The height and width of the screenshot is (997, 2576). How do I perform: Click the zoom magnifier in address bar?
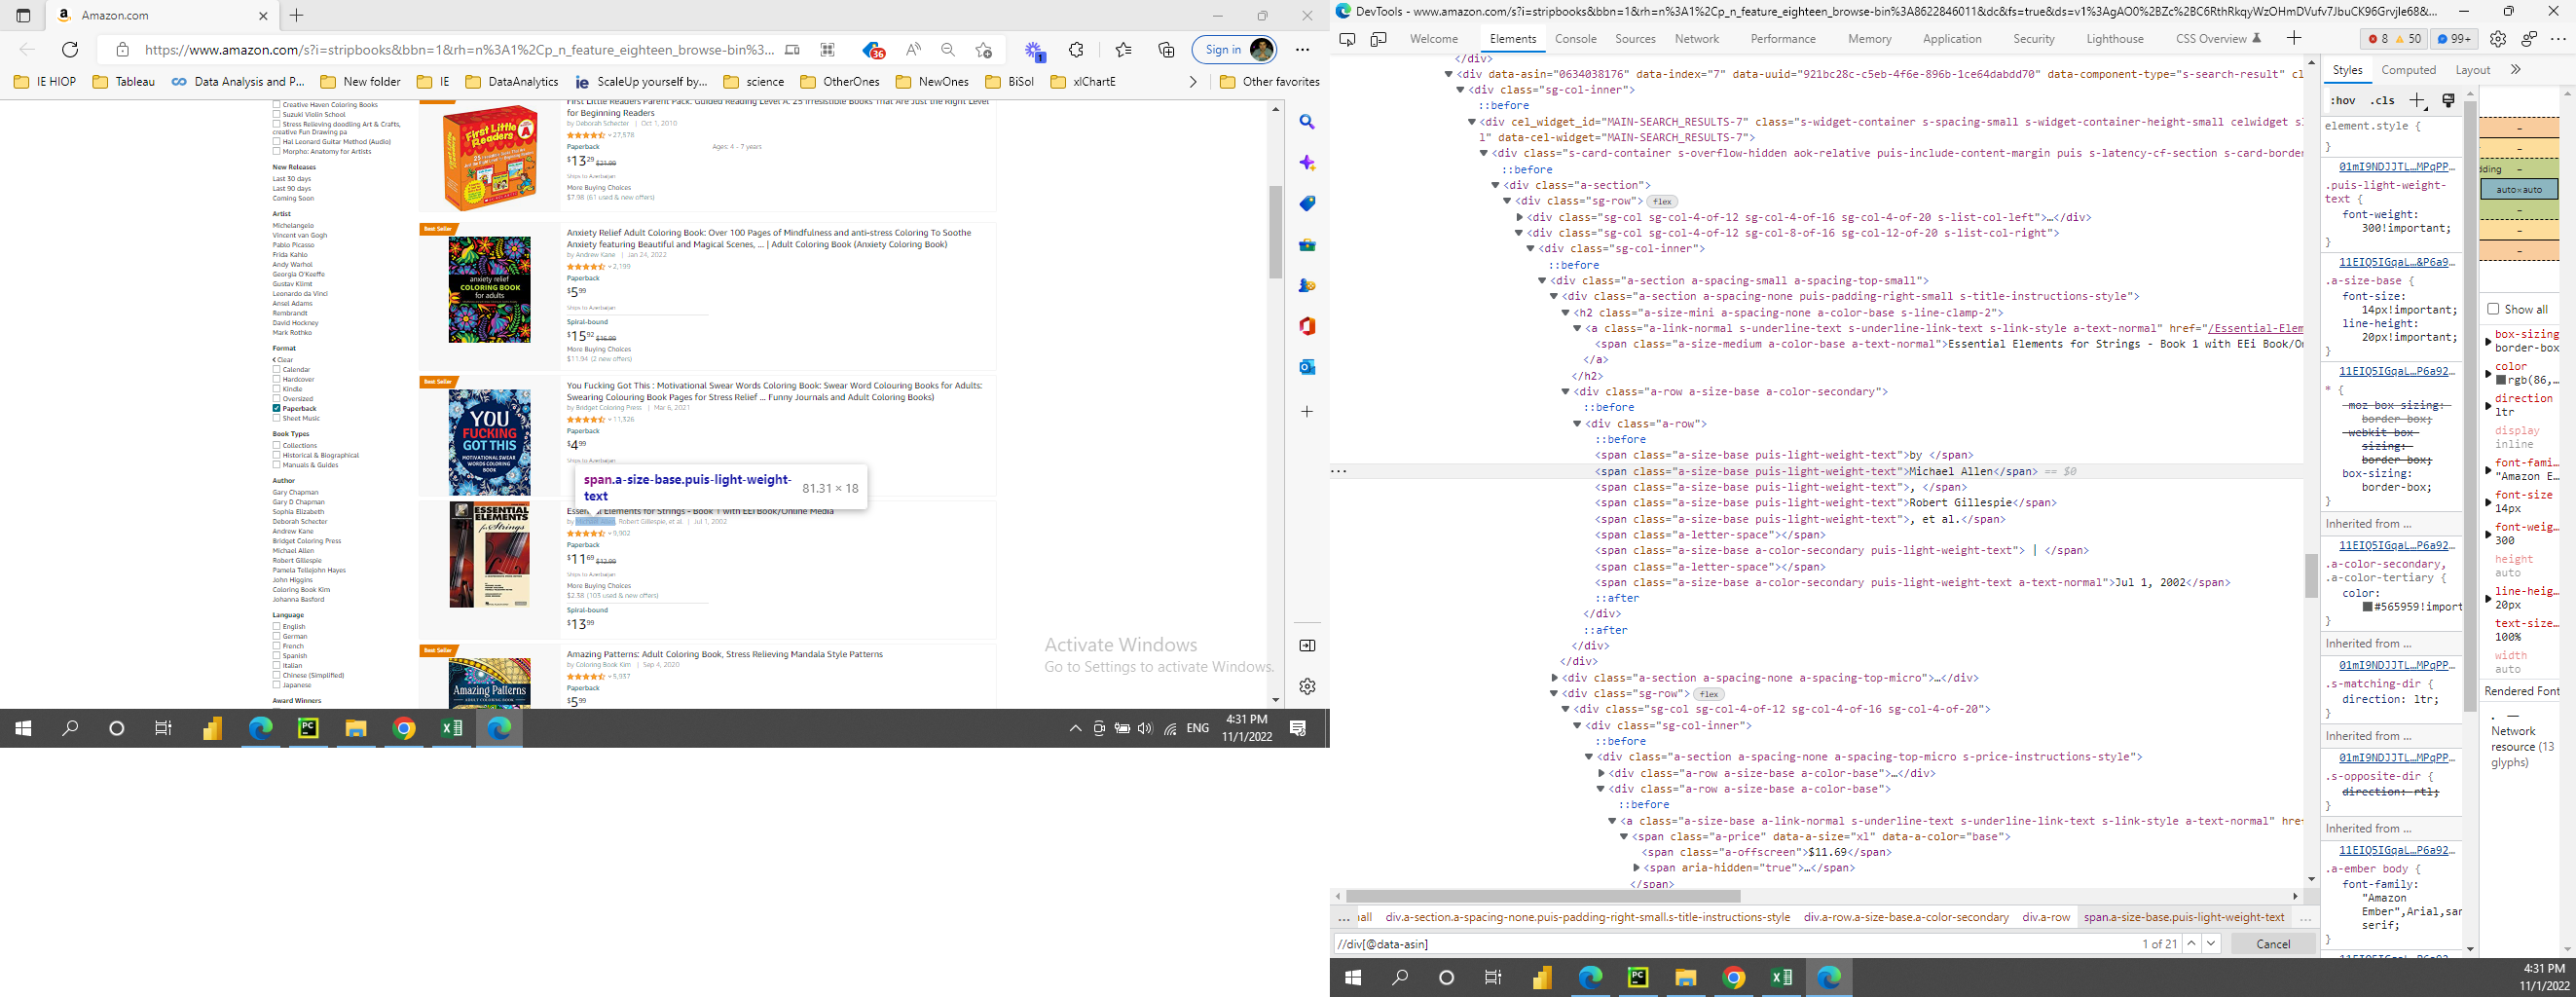[x=948, y=49]
